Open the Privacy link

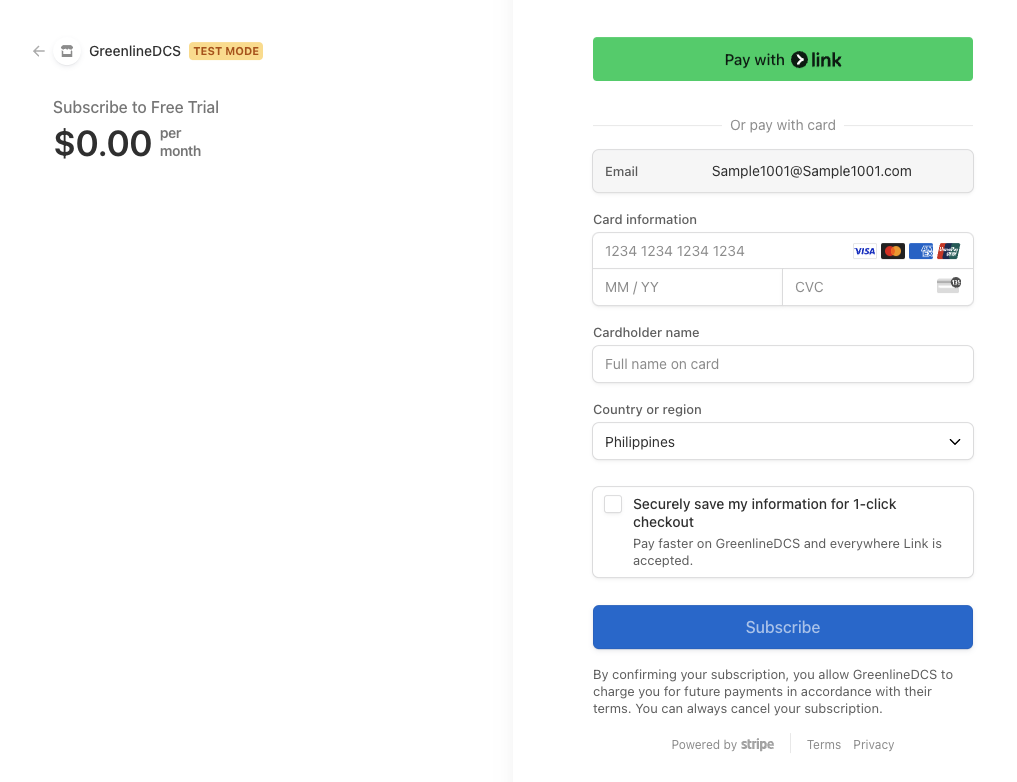point(873,744)
